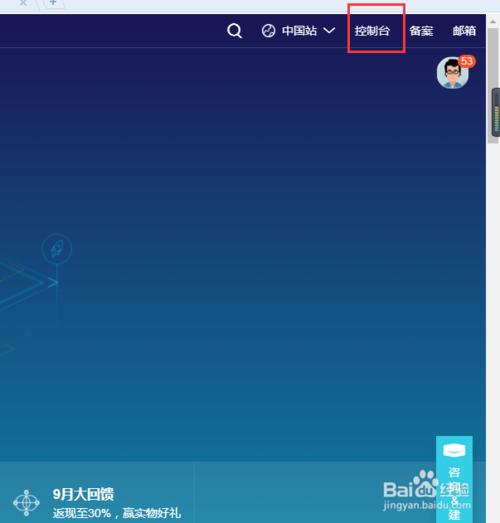The height and width of the screenshot is (523, 500).
Task: Close the current browser tab
Action: (23, 3)
